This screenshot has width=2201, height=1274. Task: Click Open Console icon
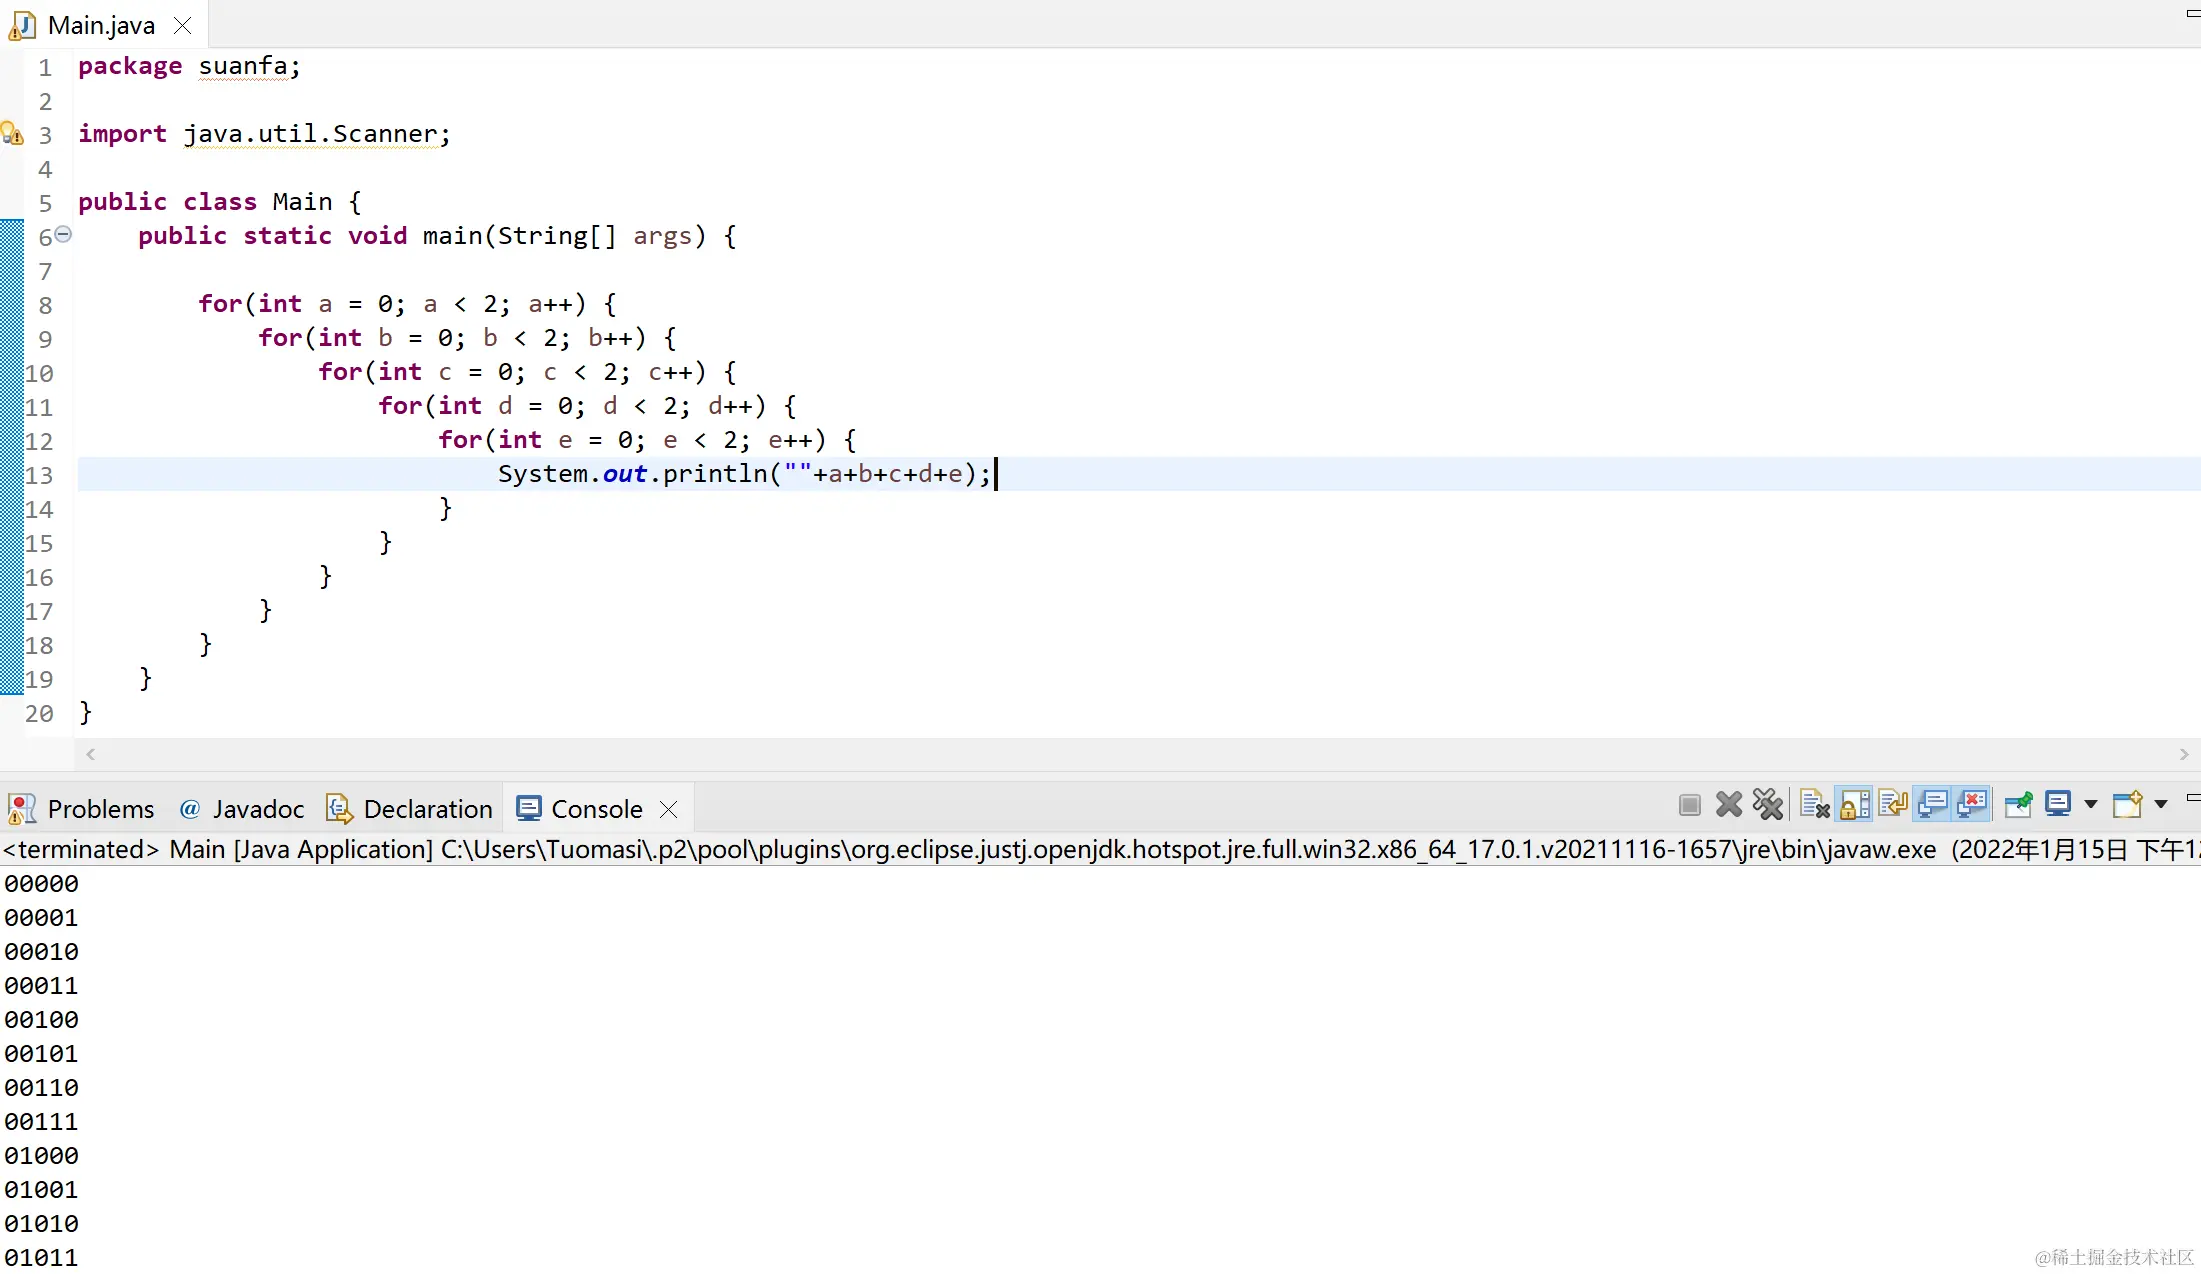[x=2127, y=805]
